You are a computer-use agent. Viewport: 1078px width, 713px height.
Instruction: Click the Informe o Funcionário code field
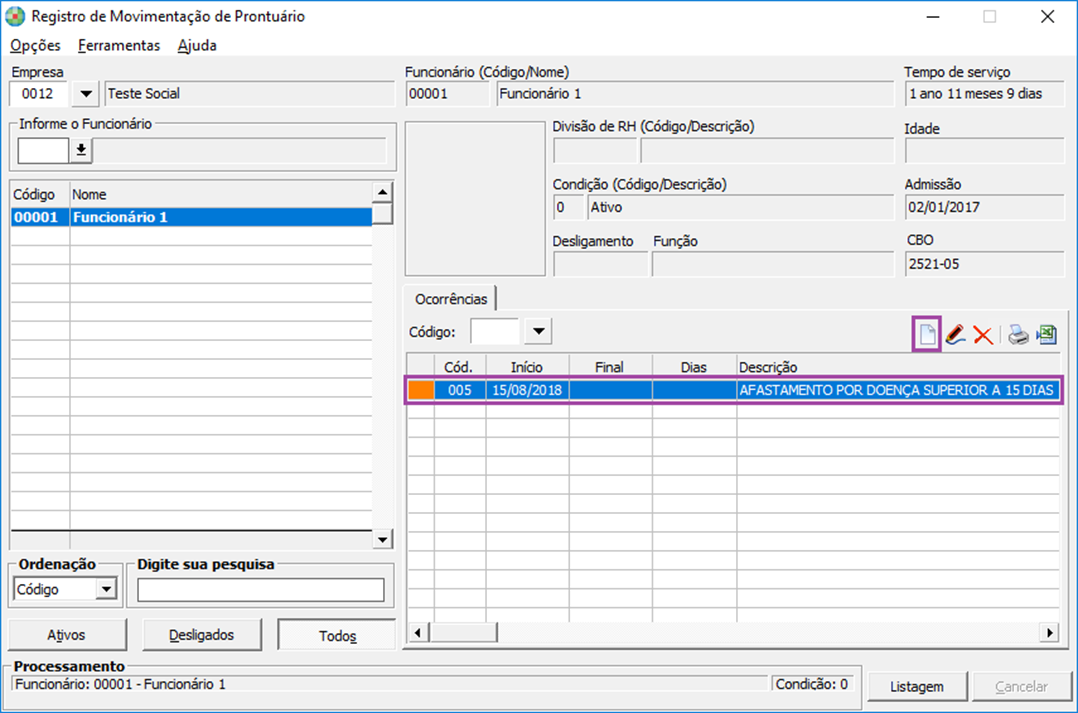pos(43,150)
